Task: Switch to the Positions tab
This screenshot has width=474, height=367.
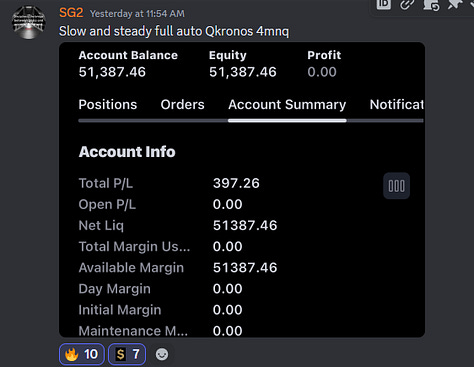Action: click(x=108, y=105)
